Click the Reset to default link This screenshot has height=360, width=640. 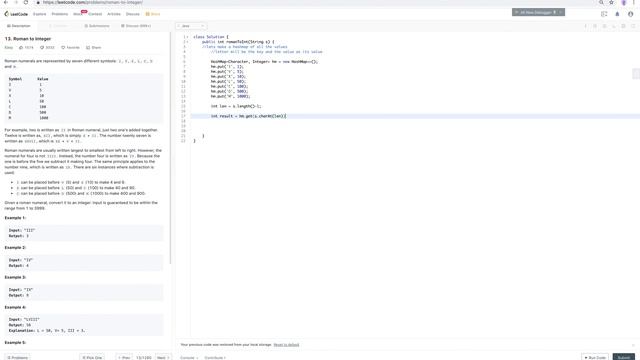286,345
